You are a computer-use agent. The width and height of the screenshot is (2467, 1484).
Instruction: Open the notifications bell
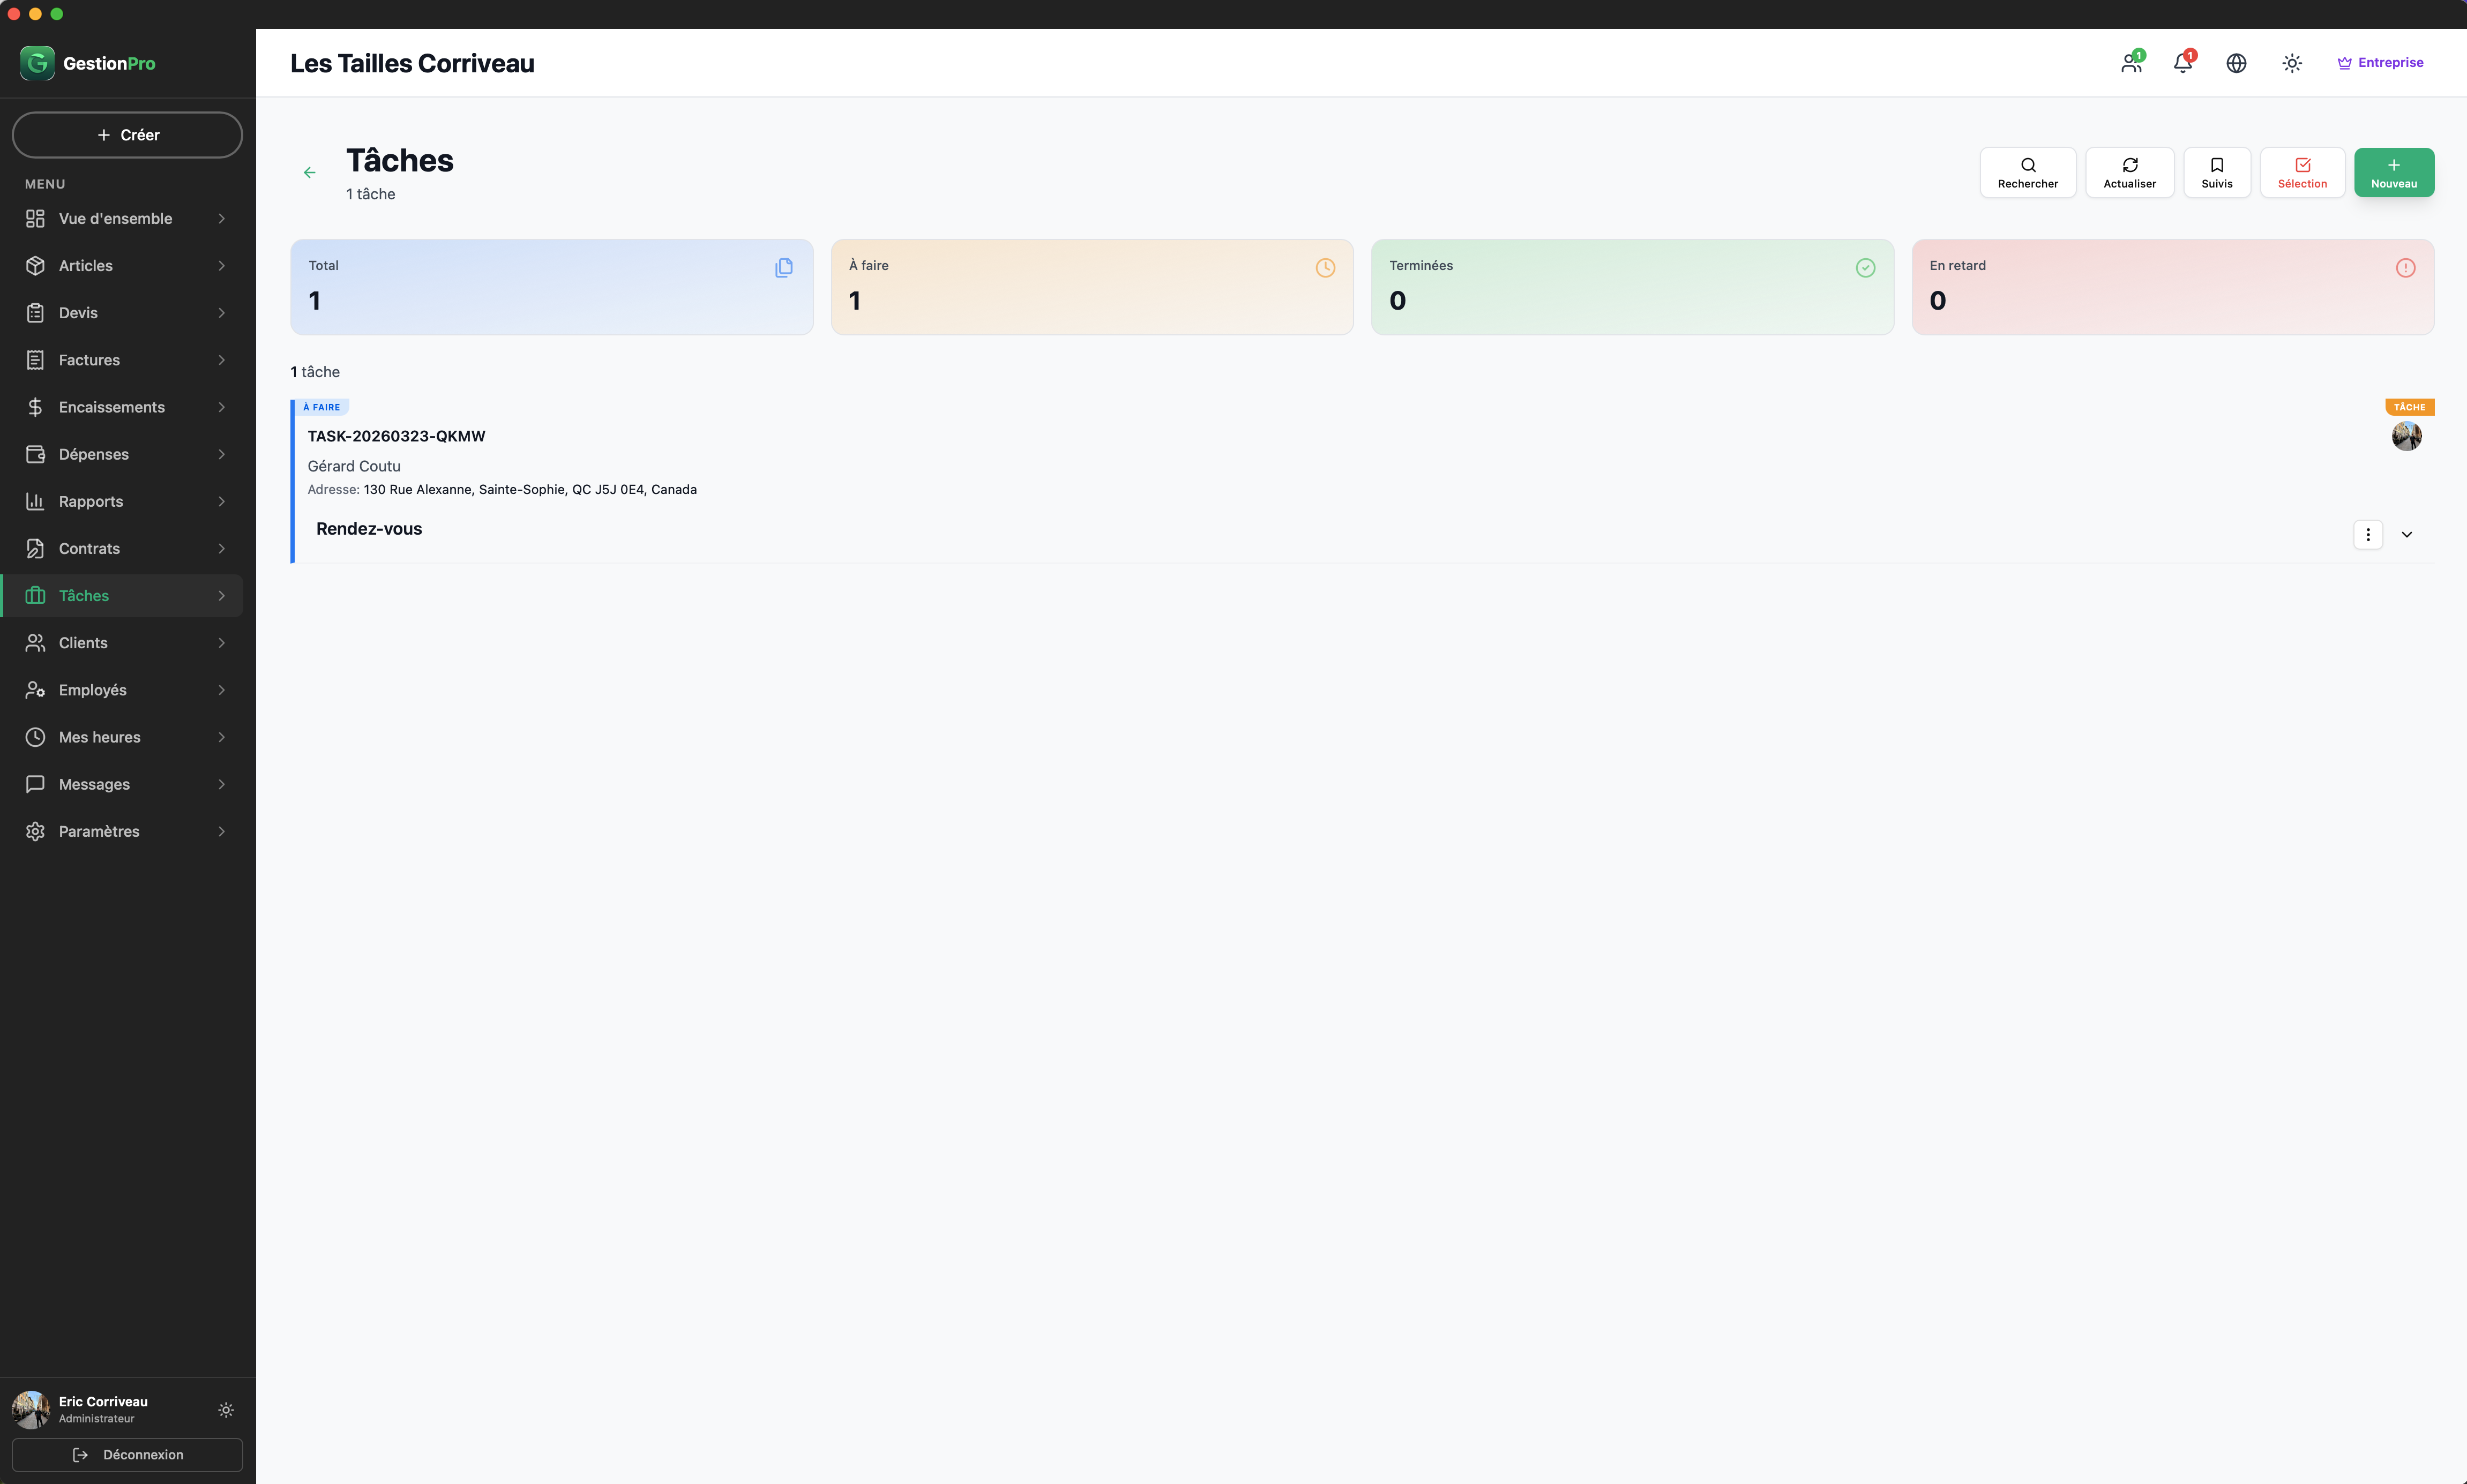tap(2183, 63)
